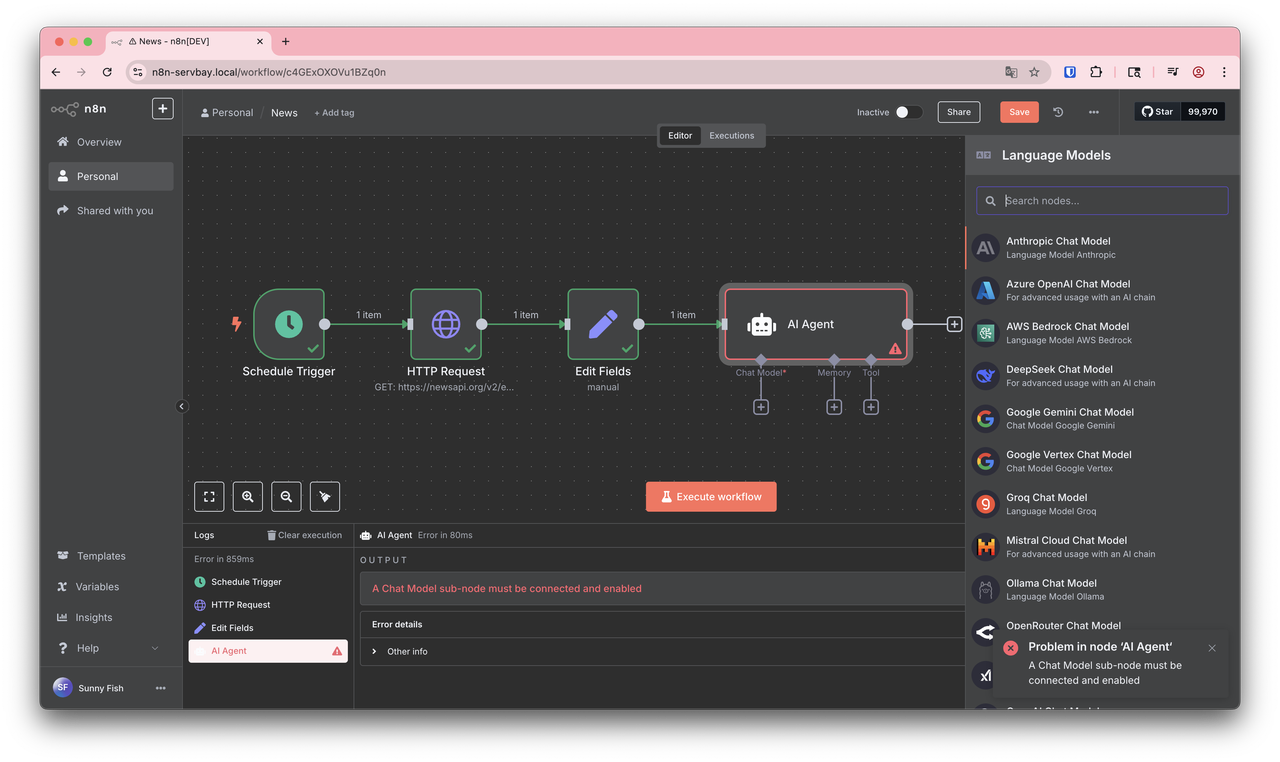
Task: Open Chrome three-dot menu
Action: 1224,72
